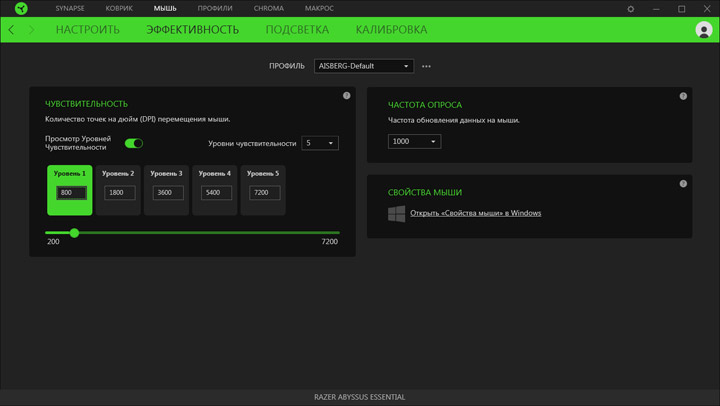Click the slider maximum label 7200
This screenshot has width=720, height=406.
330,242
